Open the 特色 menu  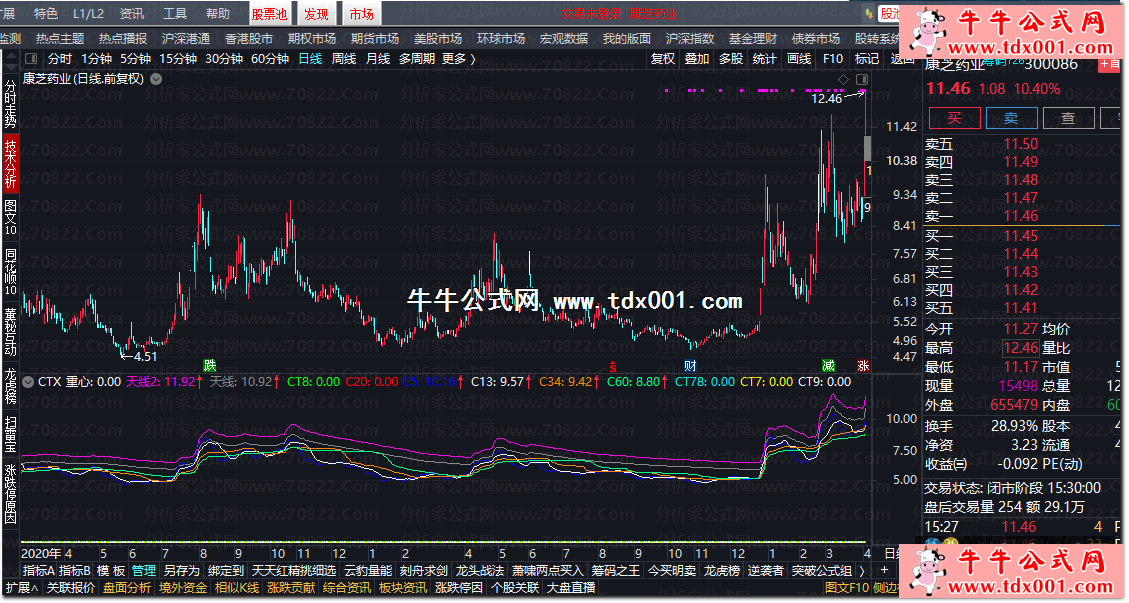coord(45,14)
